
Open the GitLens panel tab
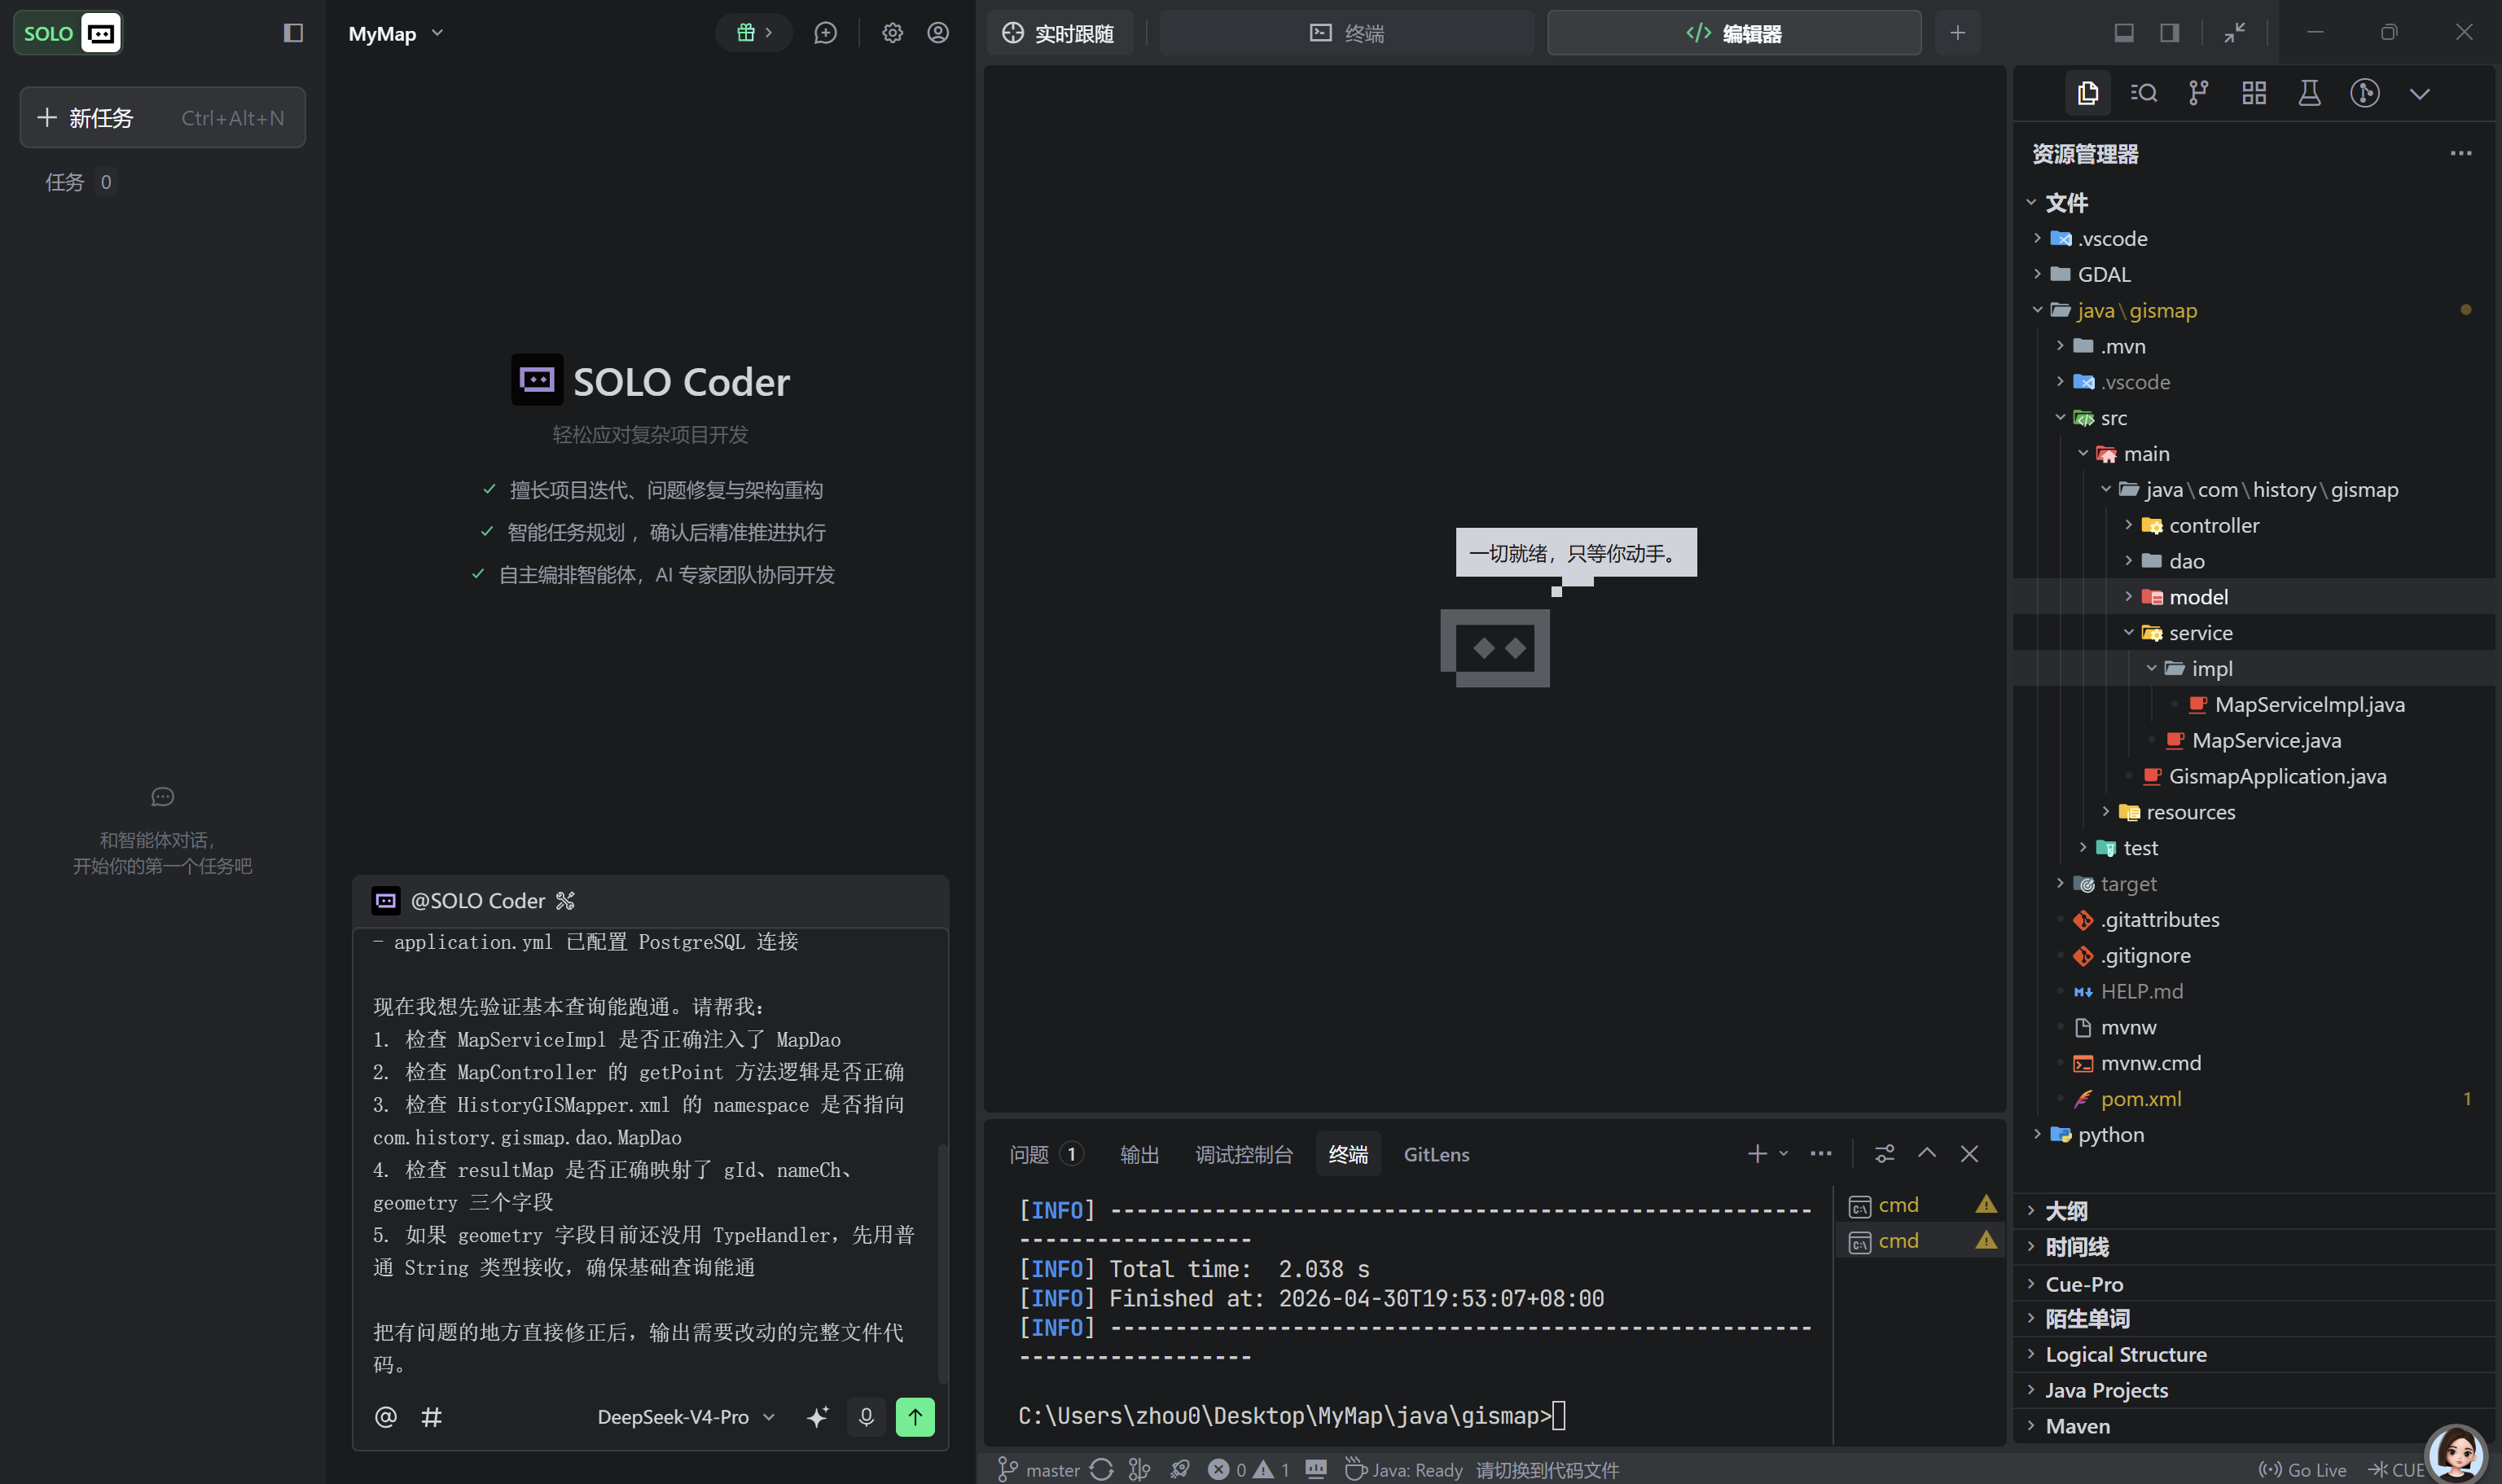click(x=1436, y=1154)
